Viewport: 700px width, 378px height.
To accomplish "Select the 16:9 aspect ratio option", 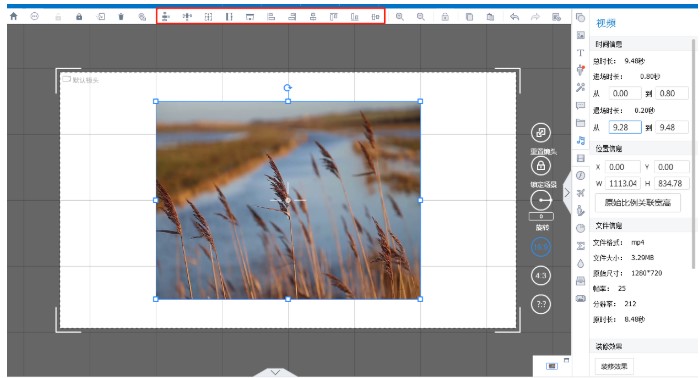I will (x=541, y=246).
